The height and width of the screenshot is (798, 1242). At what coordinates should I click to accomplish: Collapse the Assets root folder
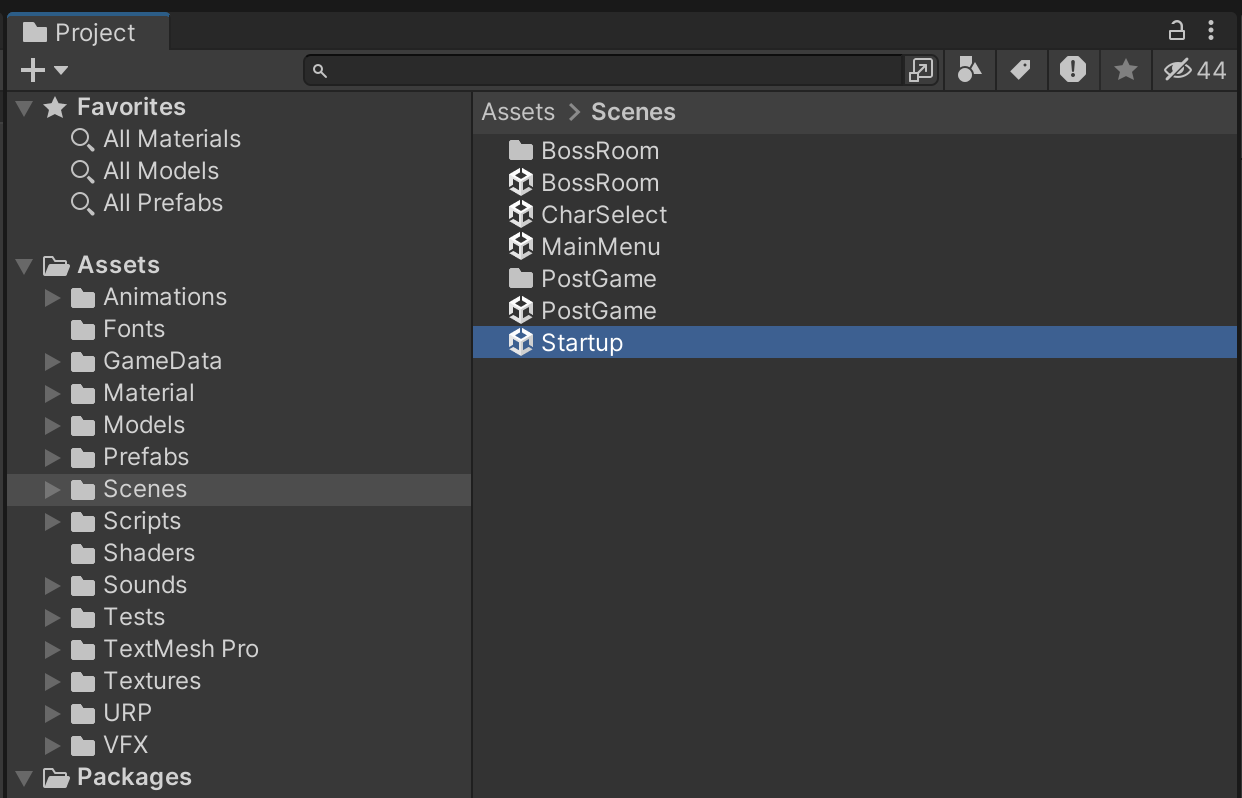[25, 265]
